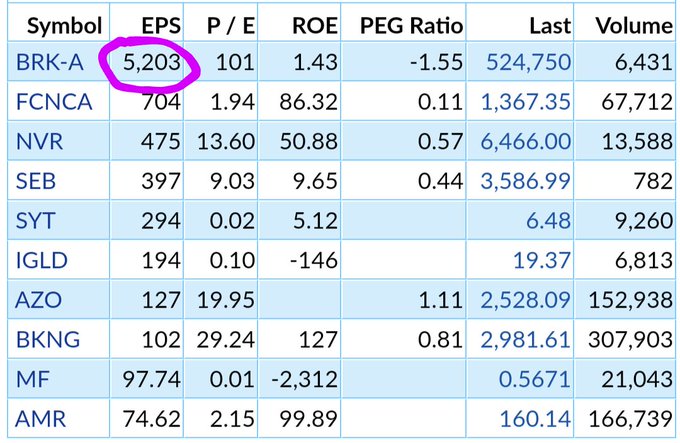Image resolution: width=680 pixels, height=443 pixels.
Task: Open the NVR symbol link
Action: click(x=39, y=141)
